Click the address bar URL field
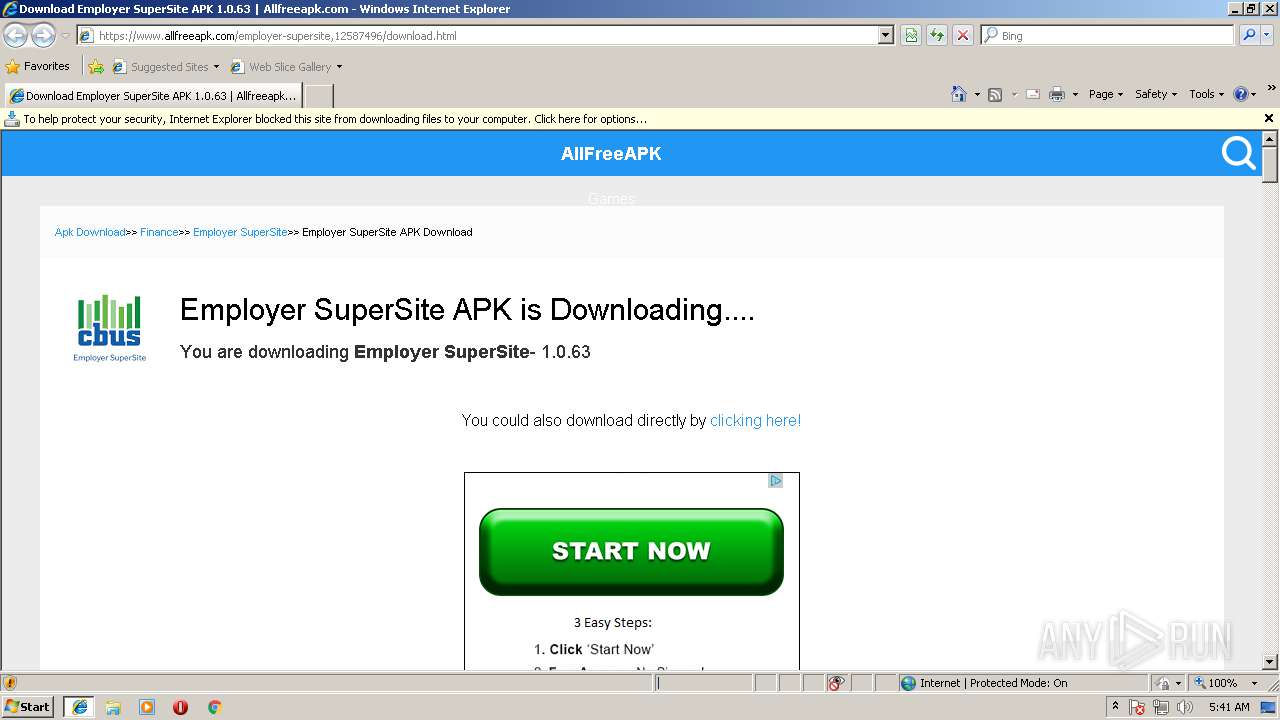 coord(477,35)
